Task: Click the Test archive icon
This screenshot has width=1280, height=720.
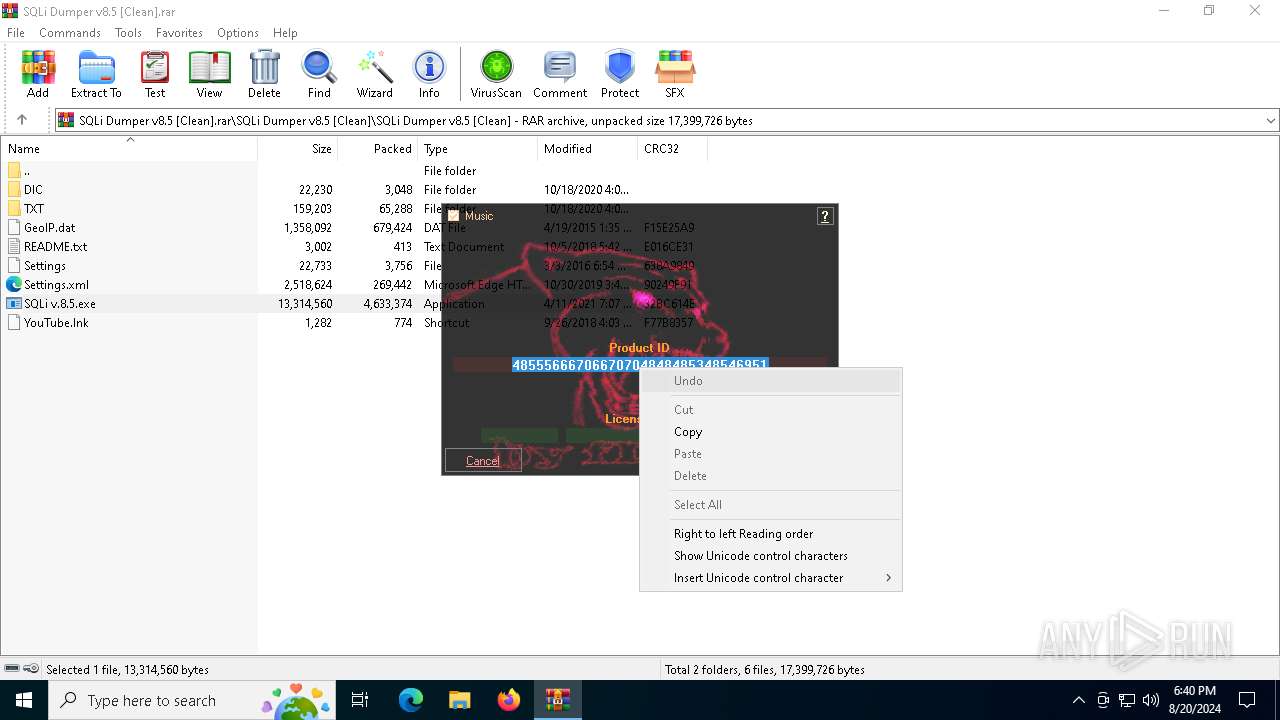Action: (155, 75)
